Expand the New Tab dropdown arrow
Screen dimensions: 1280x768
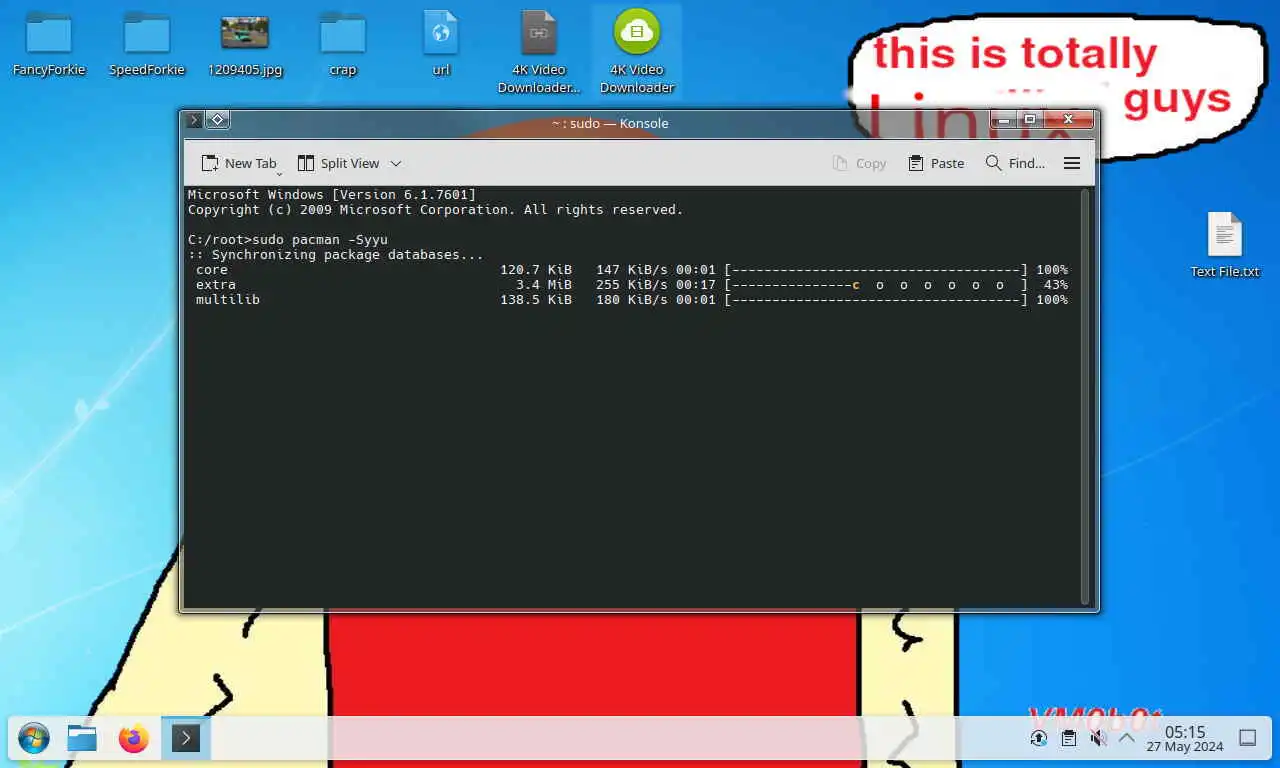tap(279, 172)
